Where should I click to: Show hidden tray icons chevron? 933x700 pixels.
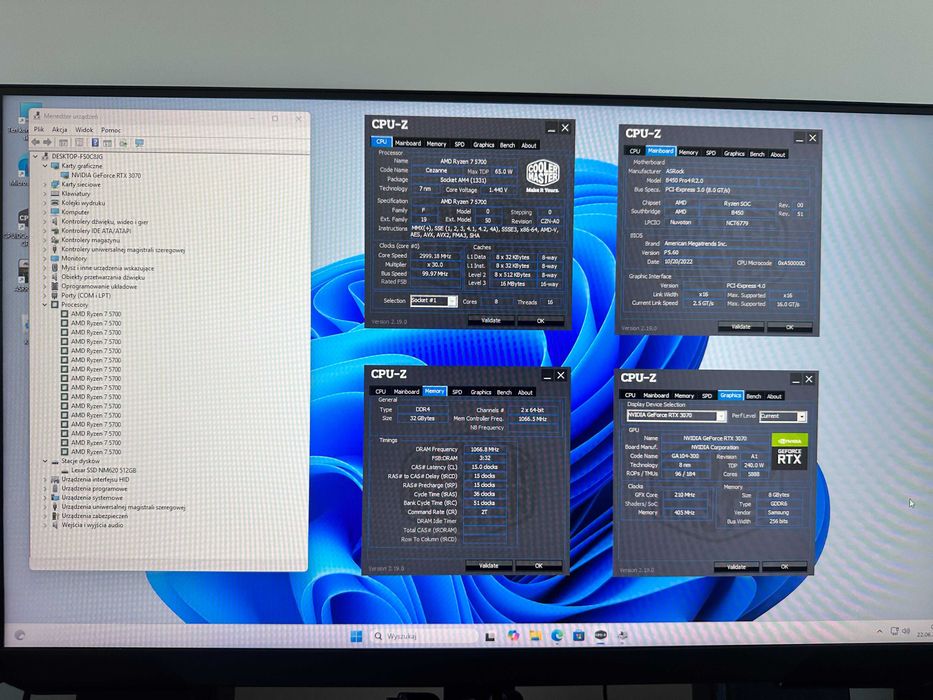point(879,632)
